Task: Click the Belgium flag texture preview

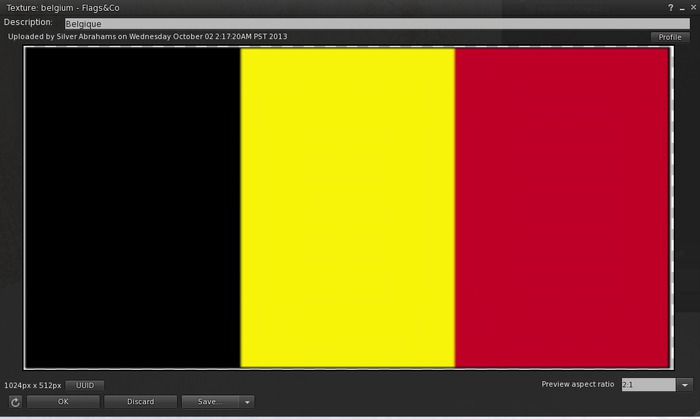Action: coord(348,208)
